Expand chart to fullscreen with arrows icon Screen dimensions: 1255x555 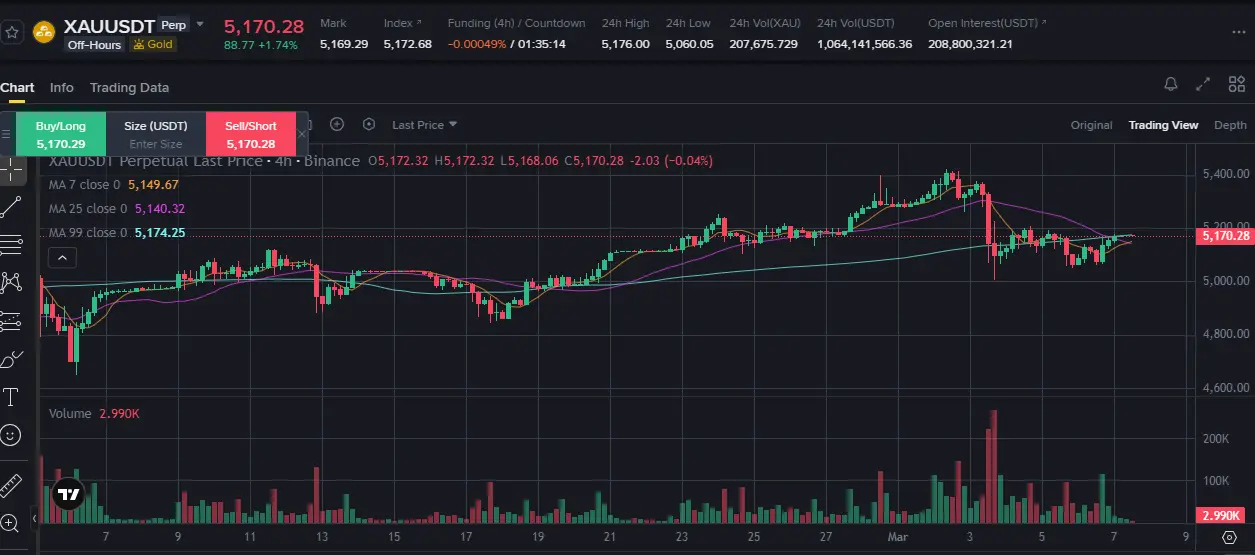(x=1204, y=85)
